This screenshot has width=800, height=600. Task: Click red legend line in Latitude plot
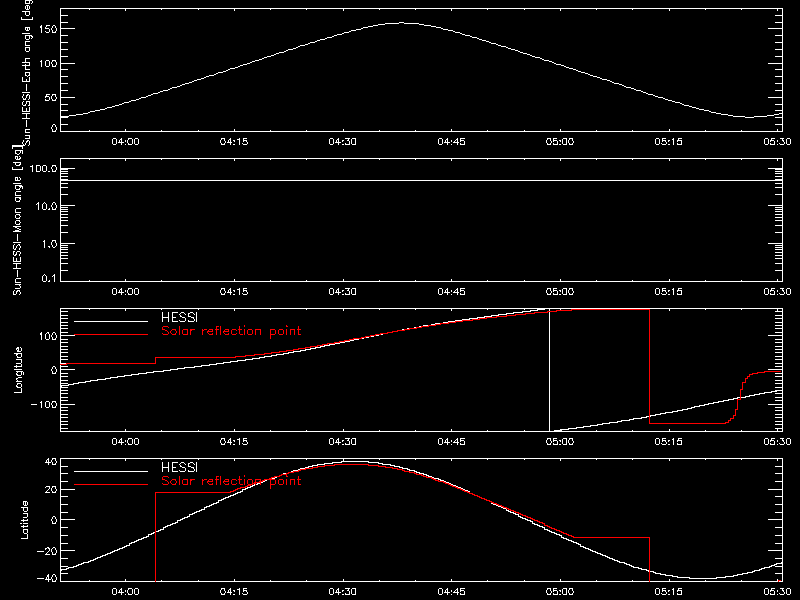pos(111,485)
